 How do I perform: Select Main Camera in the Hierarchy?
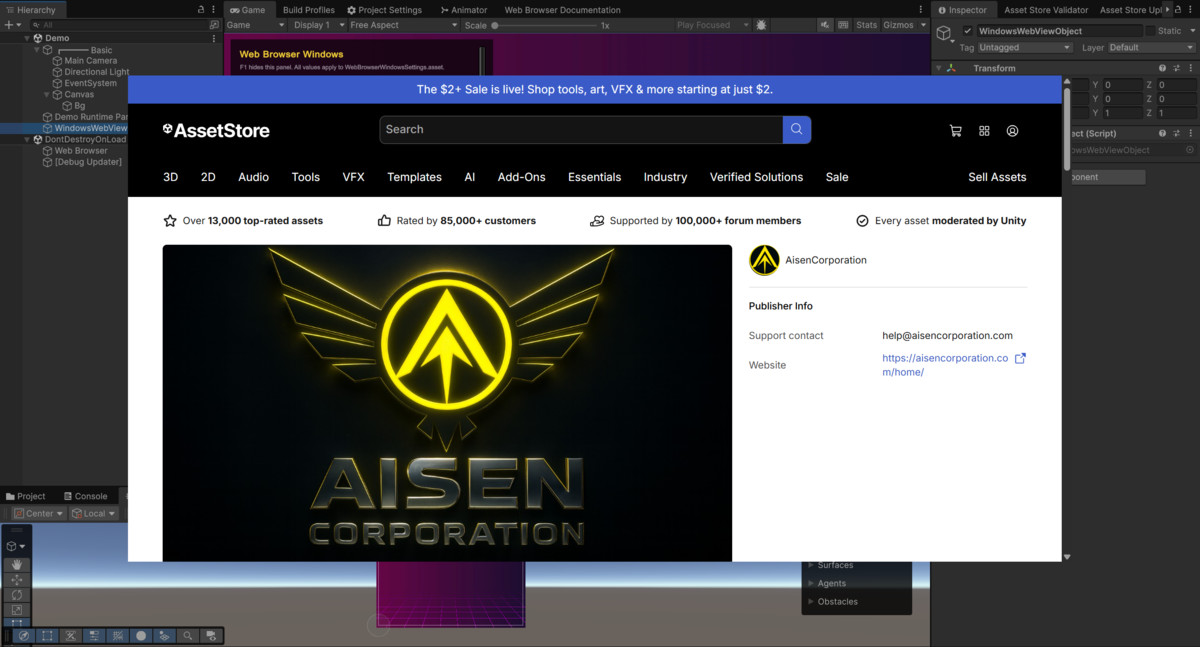(x=90, y=61)
